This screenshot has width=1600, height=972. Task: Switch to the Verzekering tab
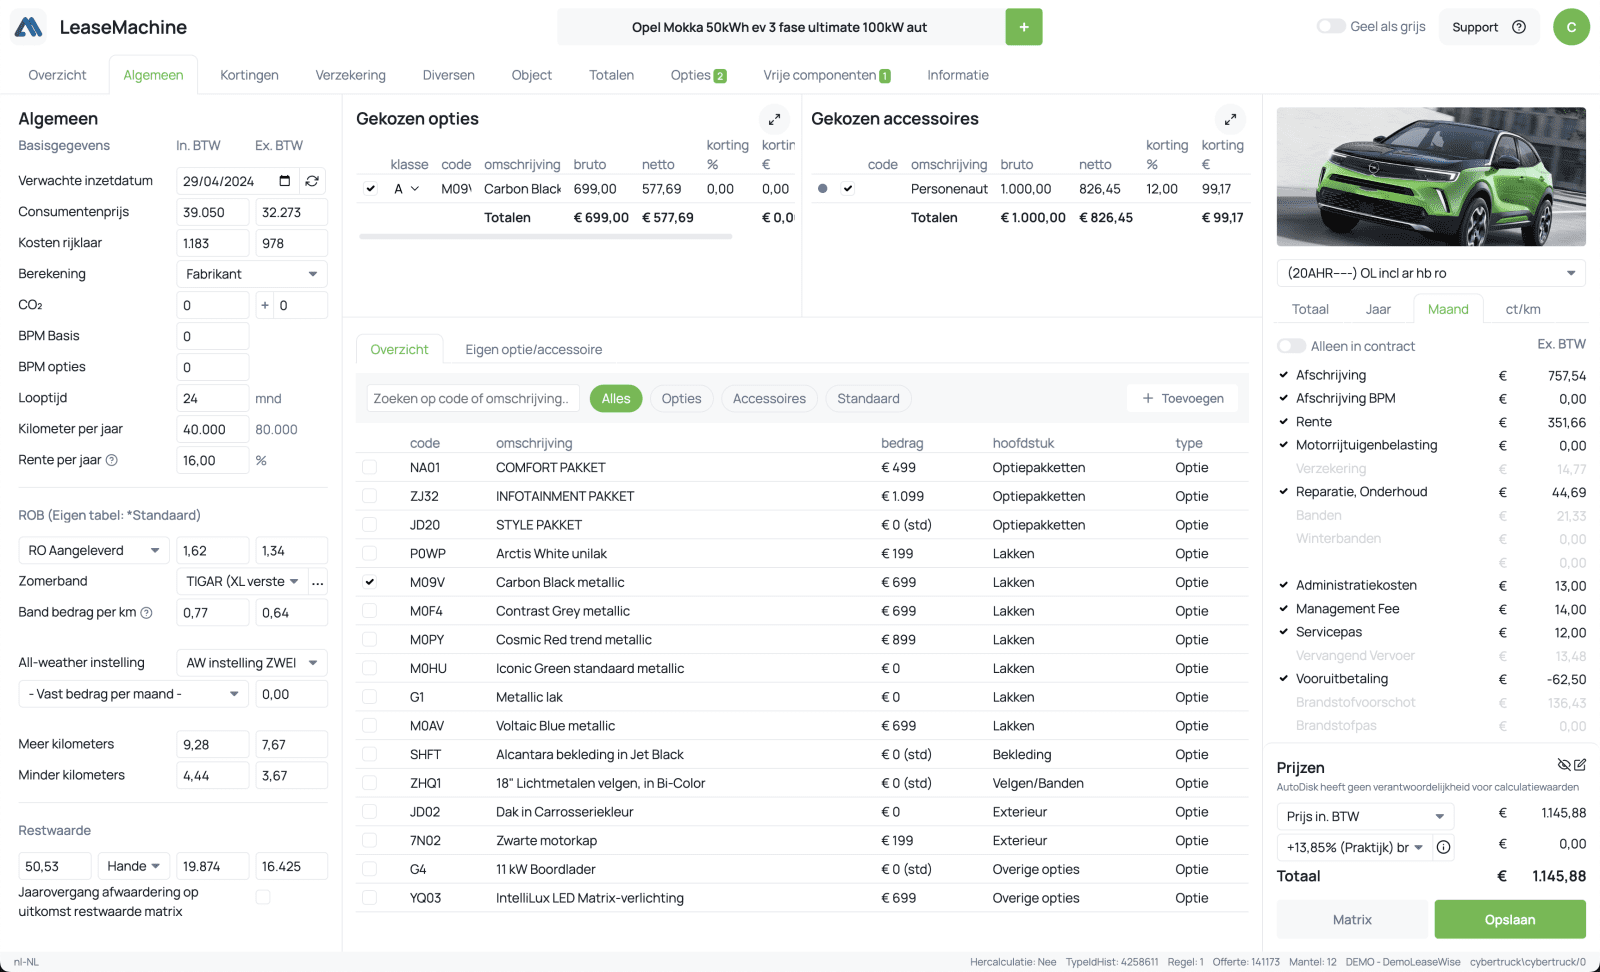(x=350, y=75)
